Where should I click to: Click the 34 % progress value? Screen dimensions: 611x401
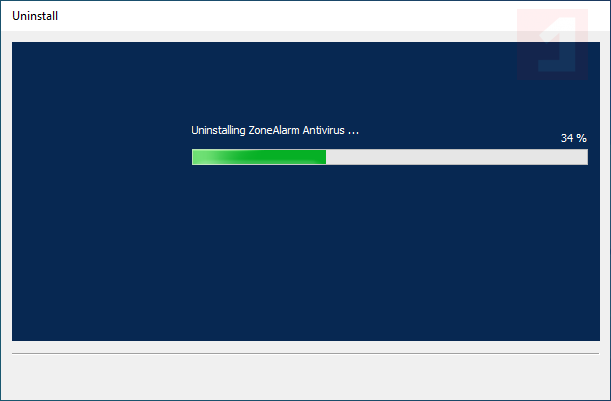pos(573,138)
